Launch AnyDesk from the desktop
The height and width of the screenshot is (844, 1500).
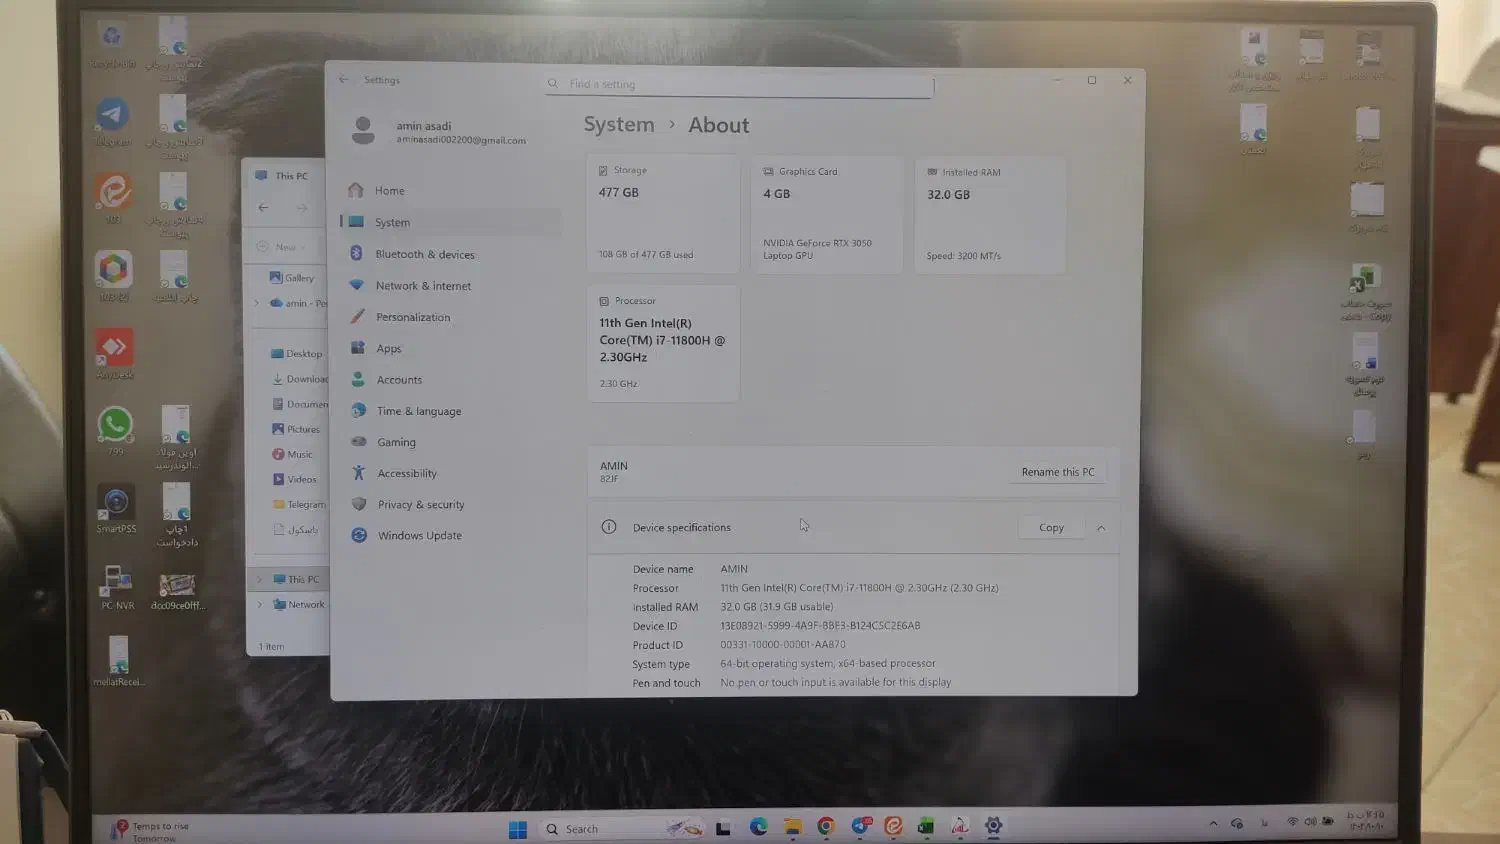coord(114,349)
